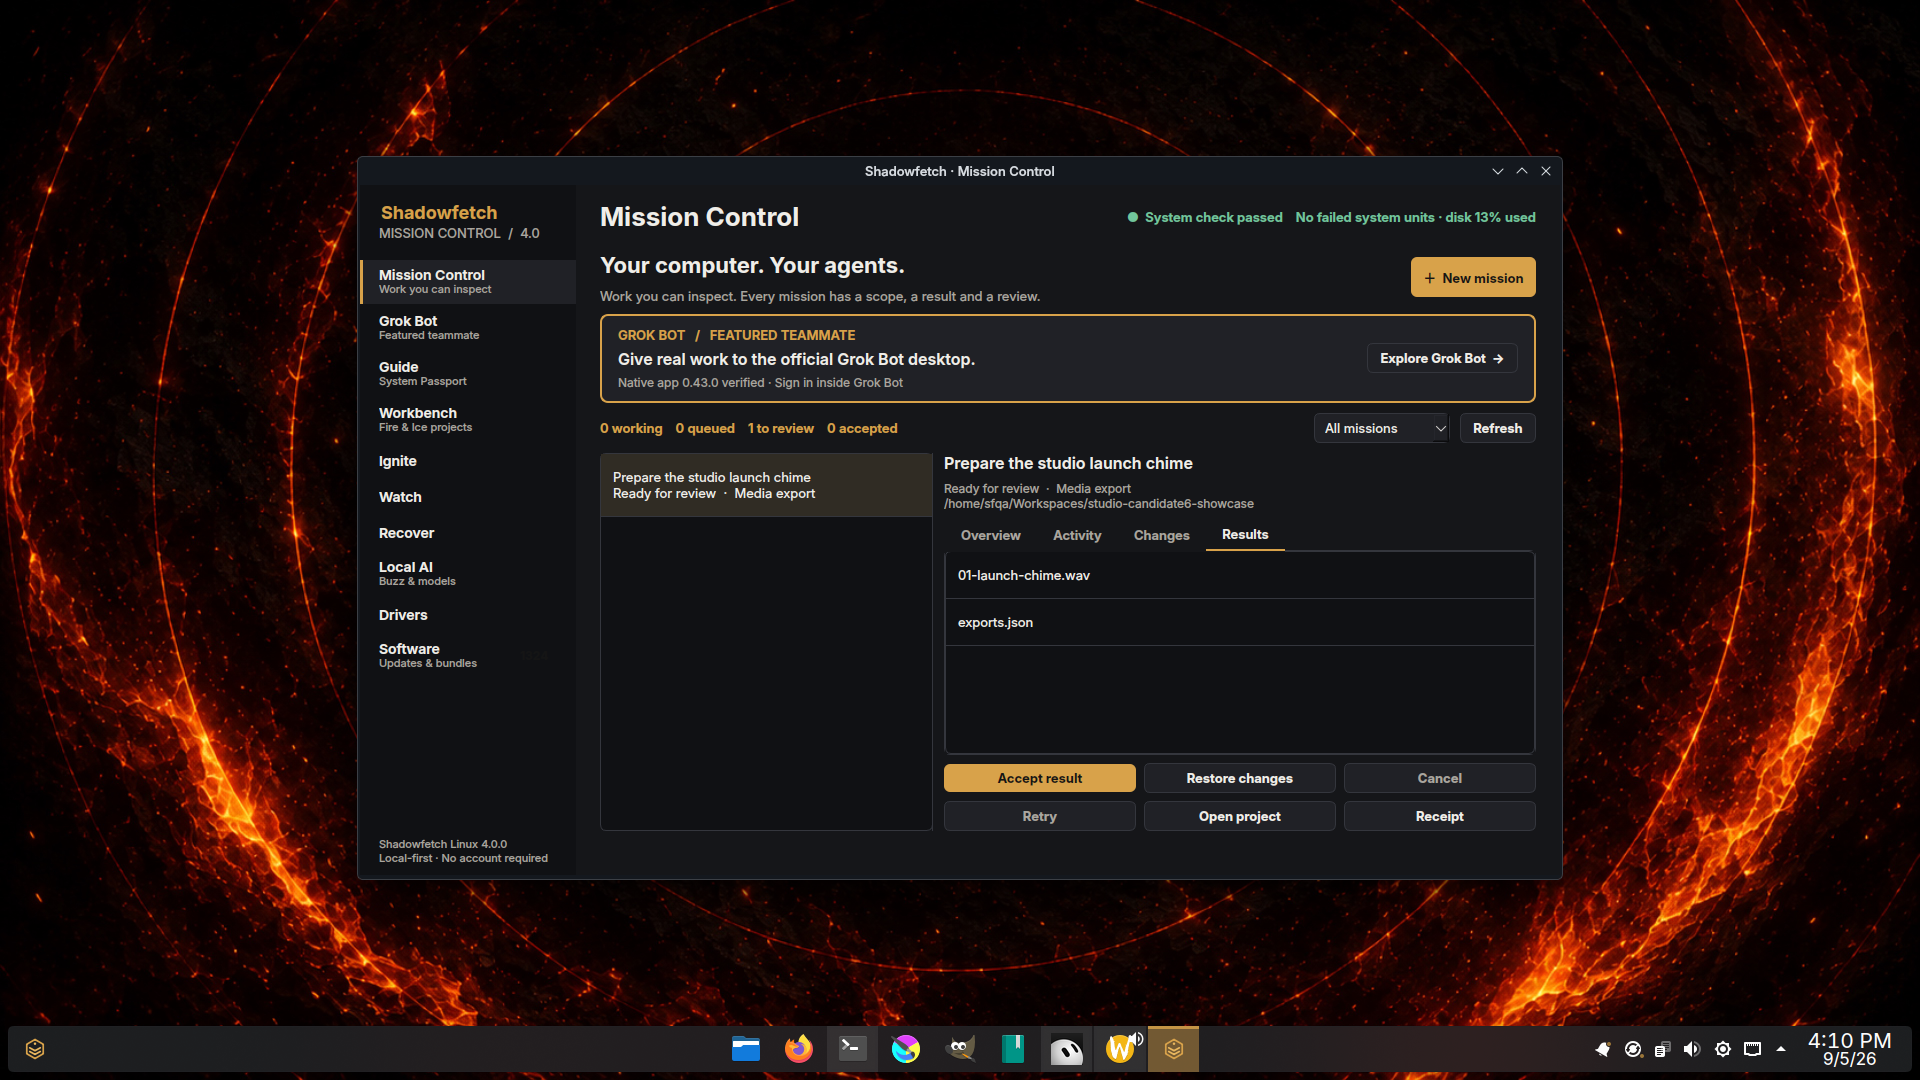The width and height of the screenshot is (1920, 1080).
Task: Click System check passed status
Action: [x=1205, y=217]
